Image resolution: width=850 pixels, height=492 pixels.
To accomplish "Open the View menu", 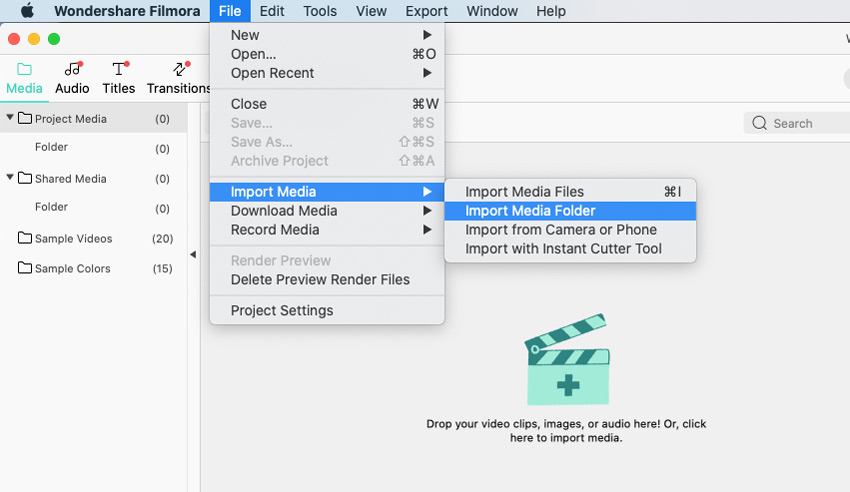I will coord(371,11).
